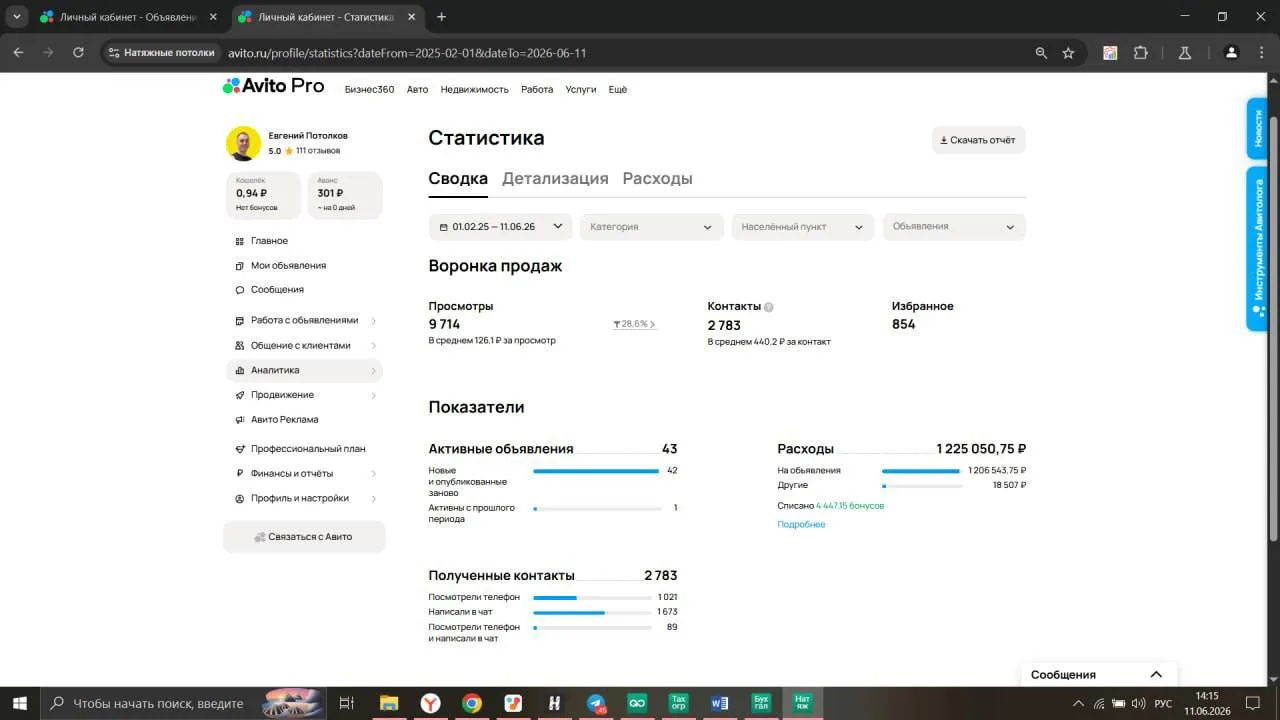Open new browser tab with plus

pyautogui.click(x=441, y=17)
